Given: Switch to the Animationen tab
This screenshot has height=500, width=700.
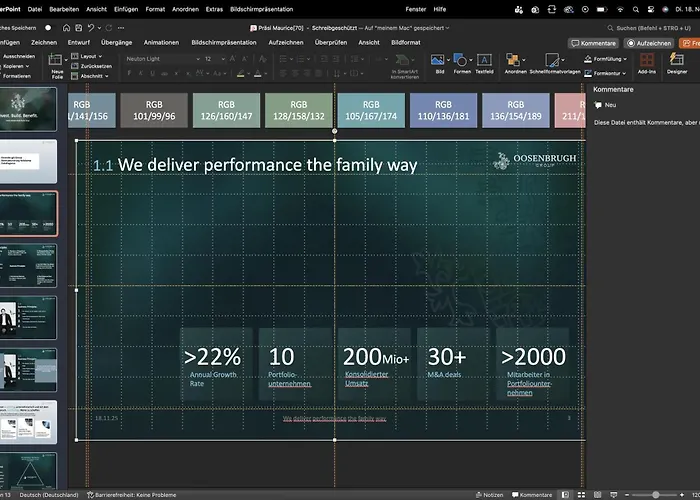Looking at the screenshot, I should pos(161,43).
